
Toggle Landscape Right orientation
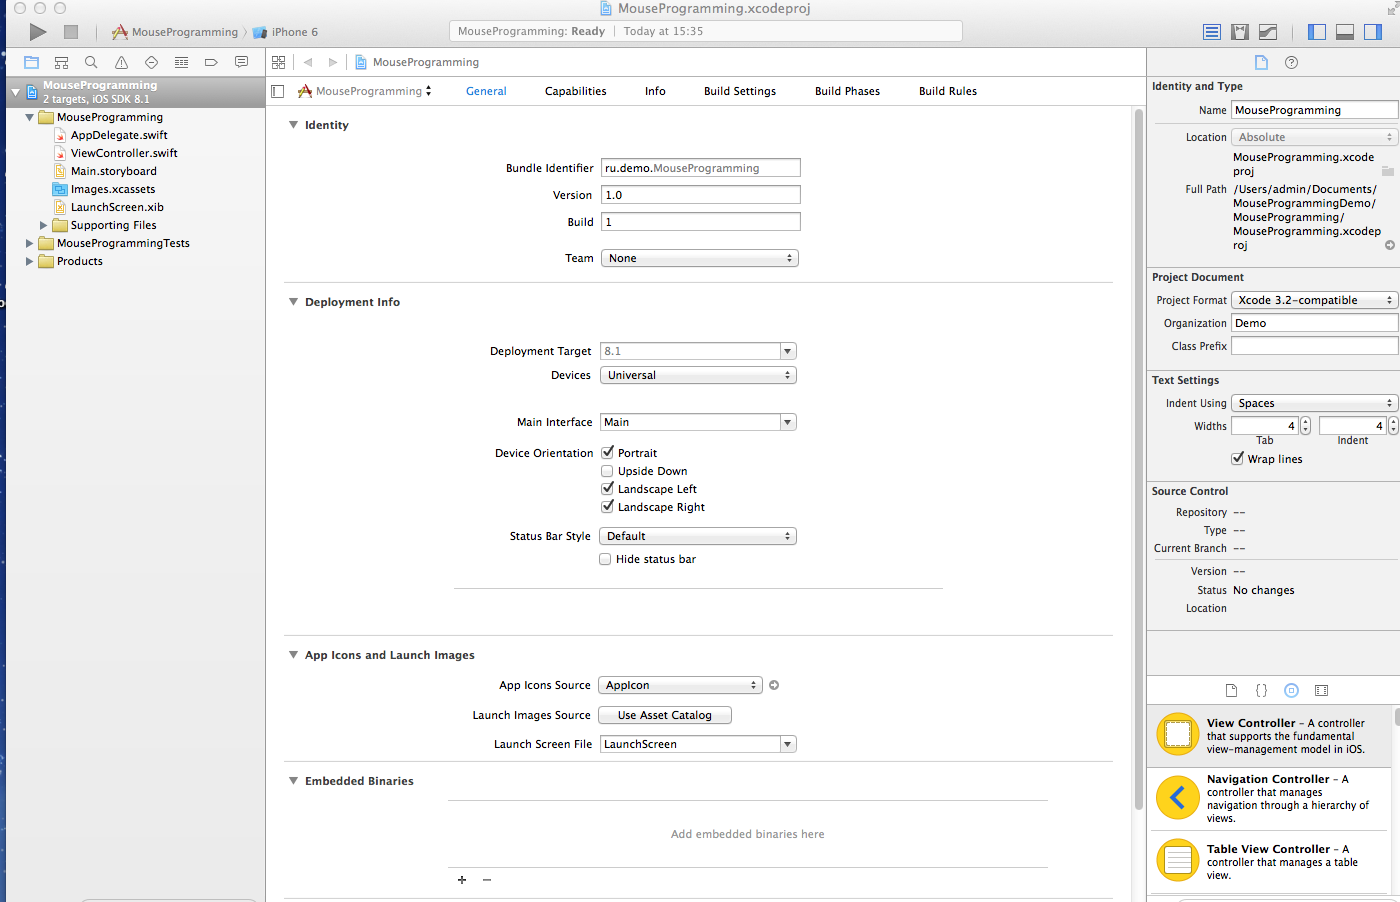coord(607,506)
